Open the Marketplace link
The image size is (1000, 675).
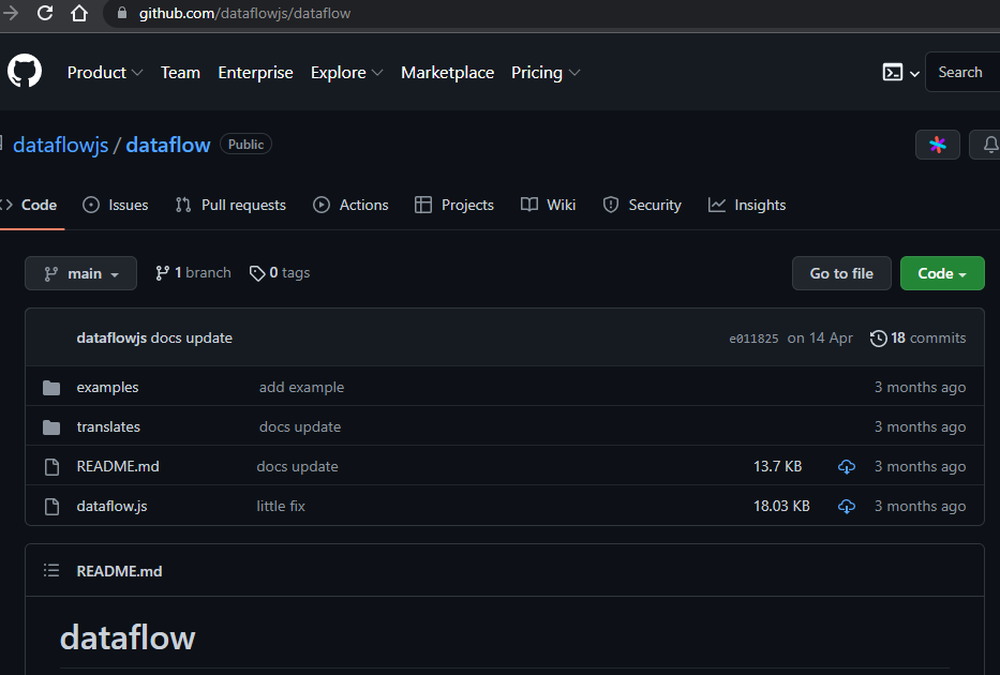tap(448, 73)
